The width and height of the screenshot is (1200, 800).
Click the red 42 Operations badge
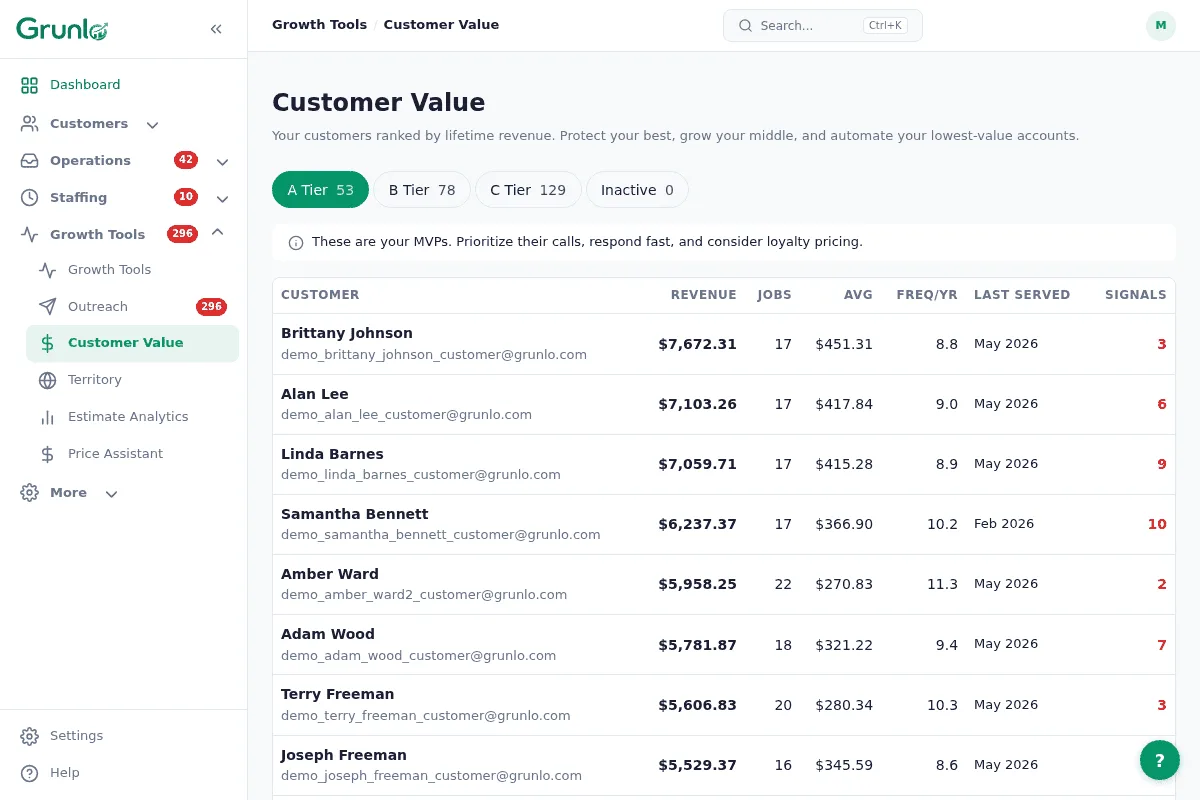coord(186,160)
